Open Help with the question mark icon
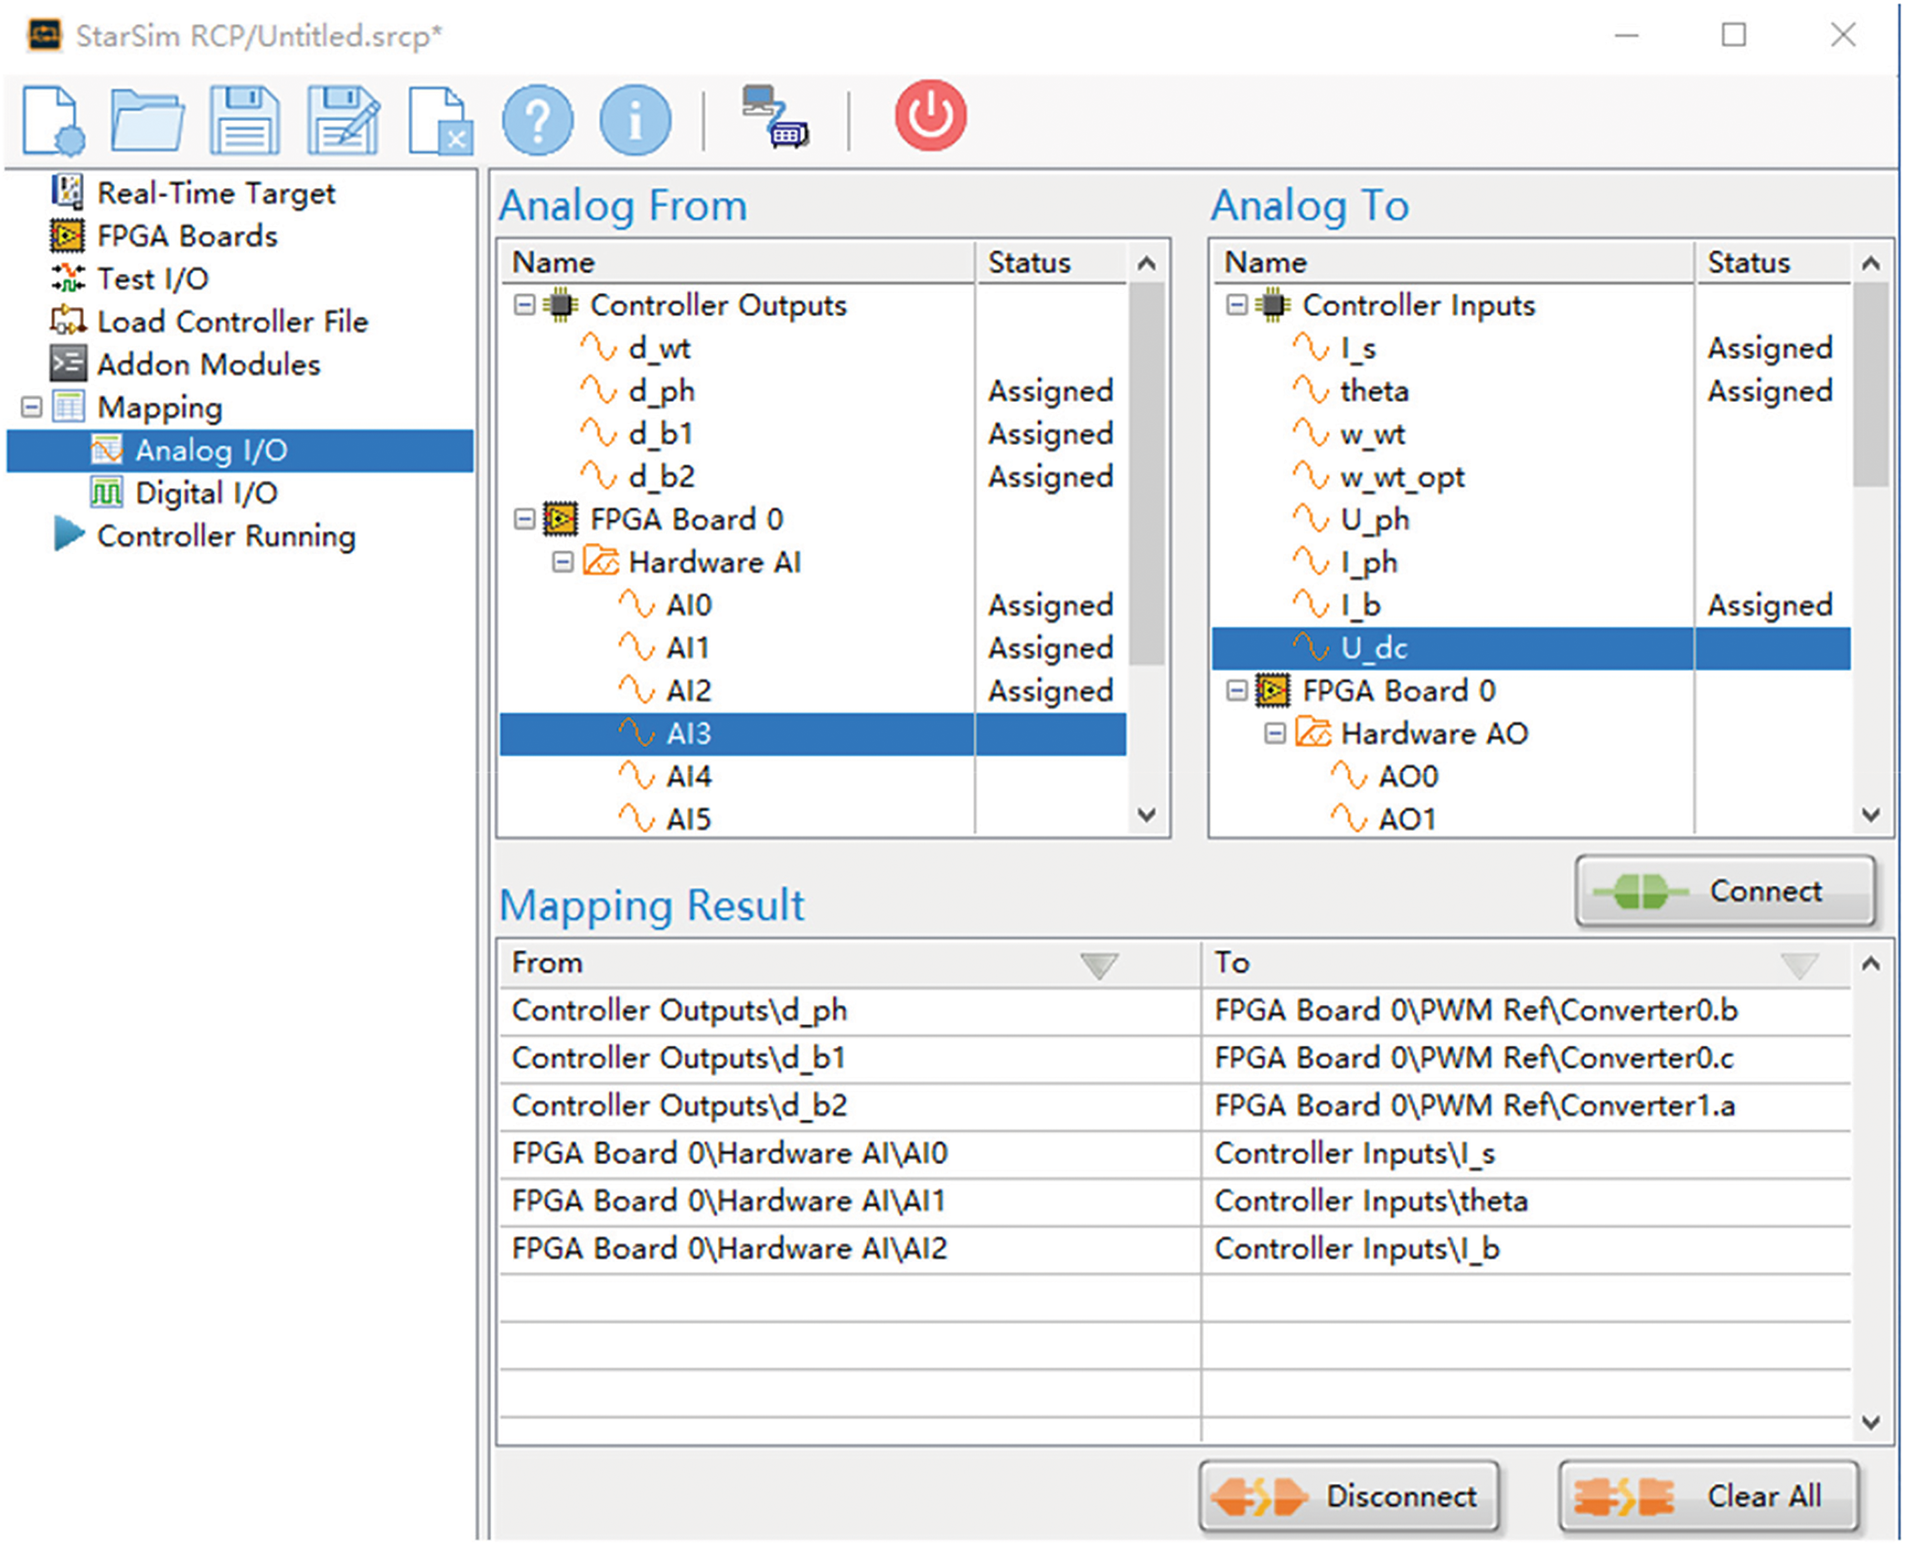This screenshot has height=1545, width=1905. tap(537, 120)
